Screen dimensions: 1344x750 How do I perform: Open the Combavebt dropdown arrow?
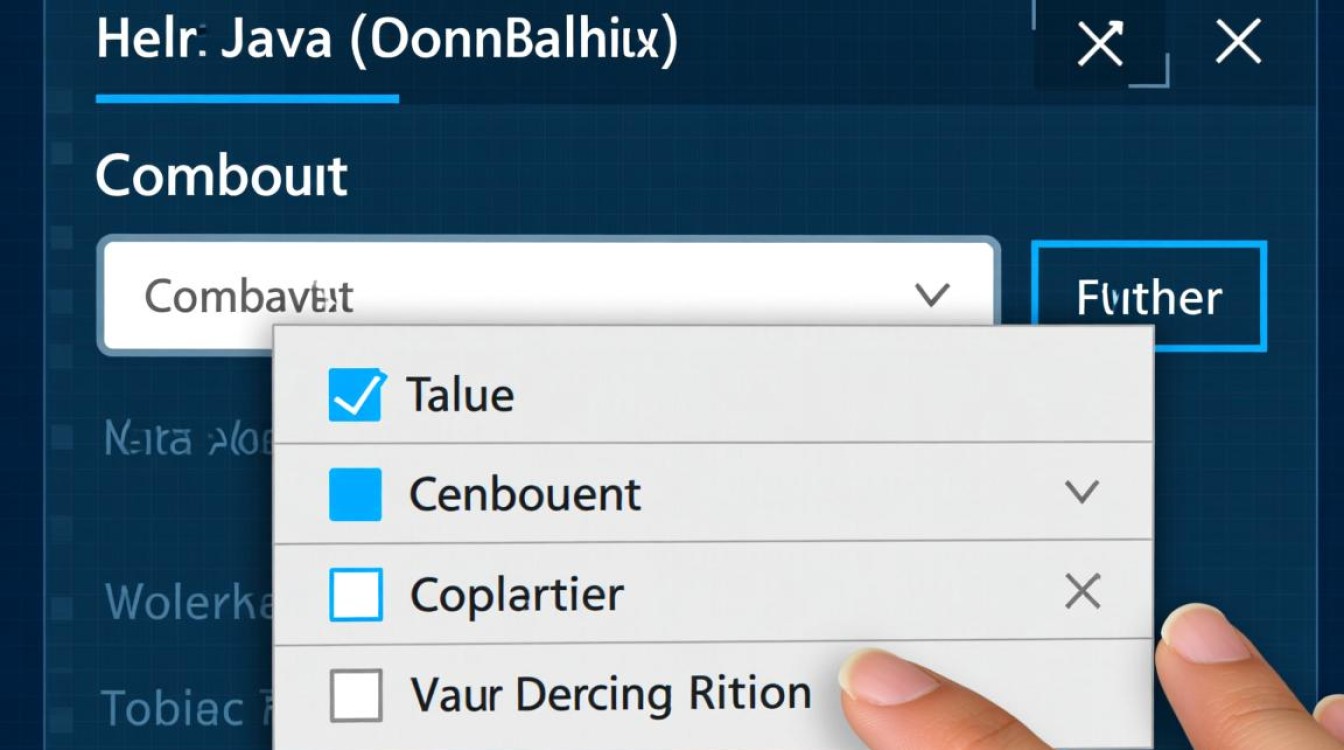932,295
